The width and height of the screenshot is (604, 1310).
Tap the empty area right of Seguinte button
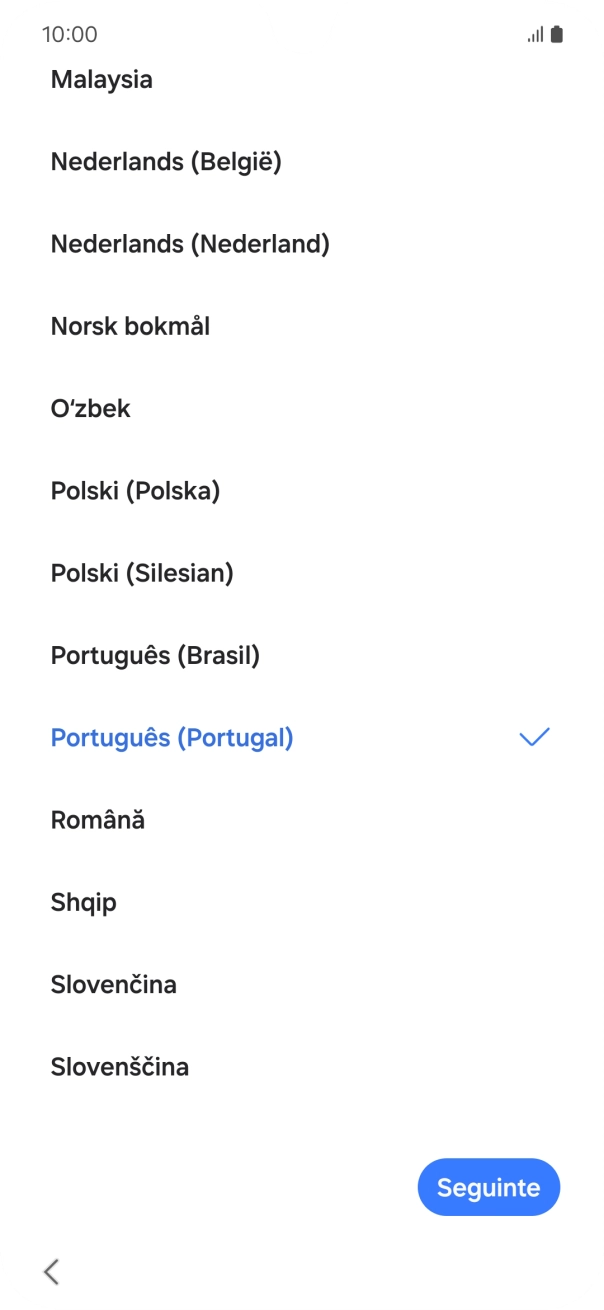(582, 1188)
